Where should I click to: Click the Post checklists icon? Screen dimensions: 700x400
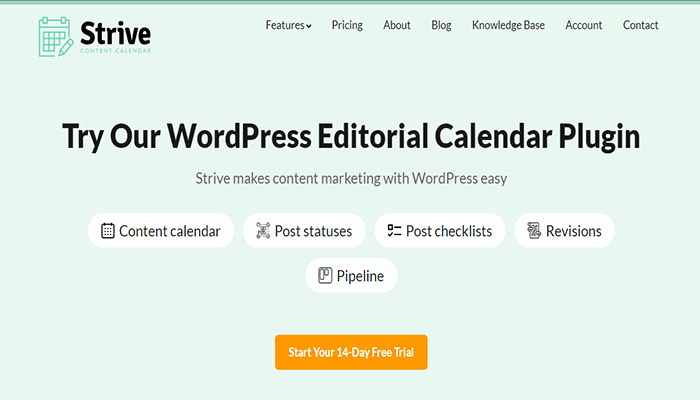click(x=394, y=231)
